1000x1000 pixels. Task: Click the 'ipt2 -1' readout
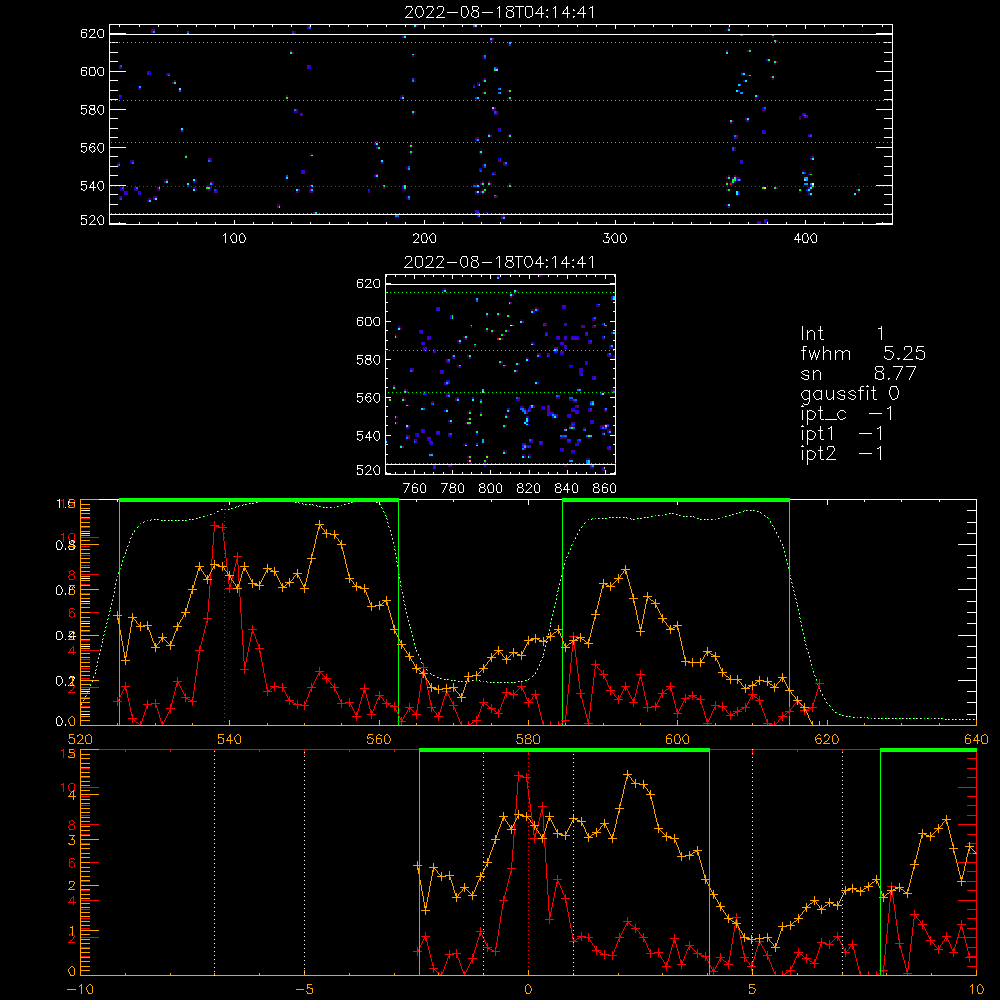tap(842, 453)
